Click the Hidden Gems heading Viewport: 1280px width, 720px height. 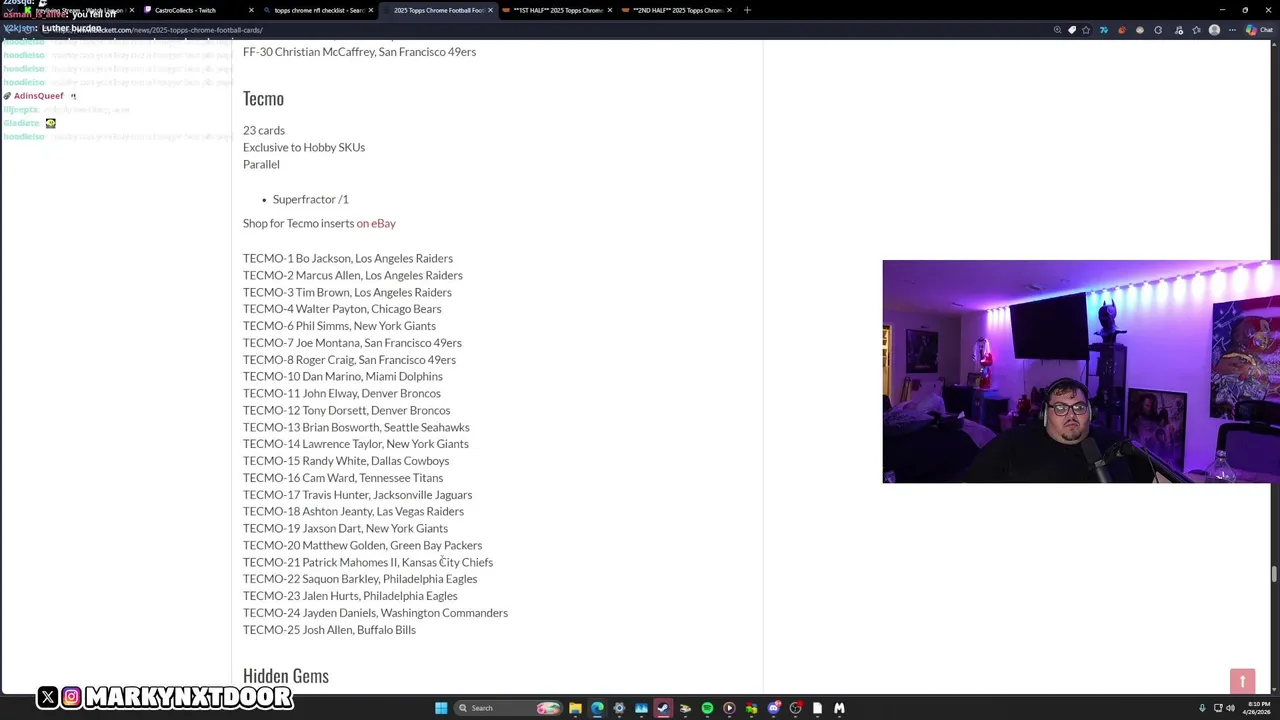(x=286, y=676)
